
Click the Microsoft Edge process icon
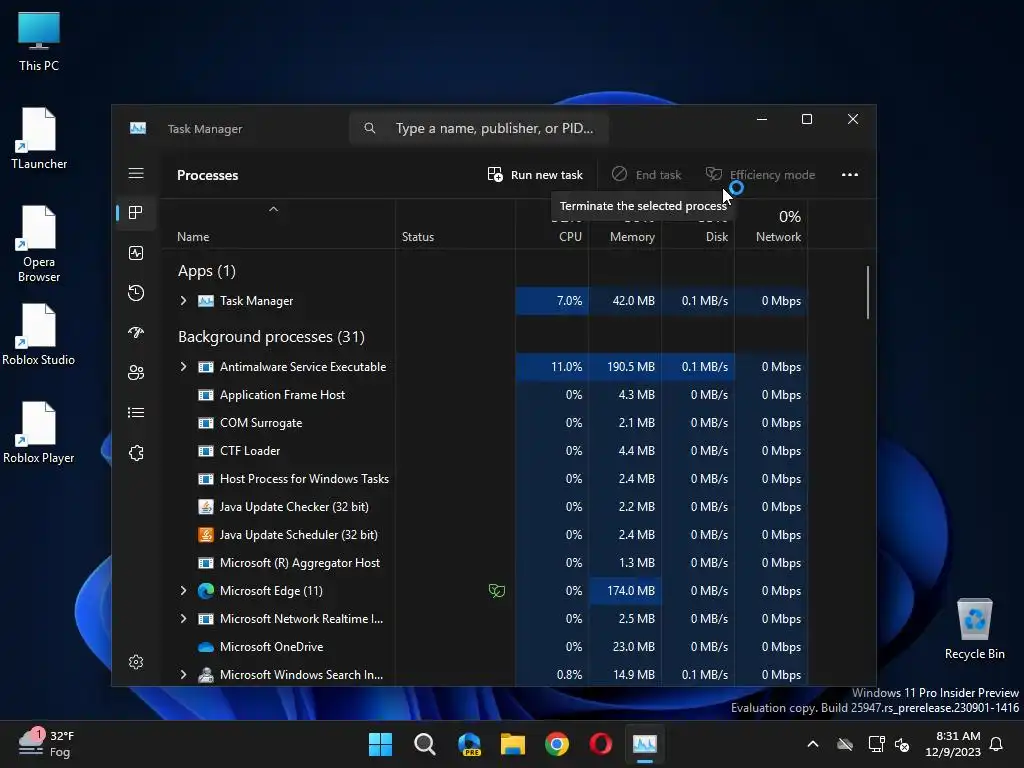click(206, 591)
